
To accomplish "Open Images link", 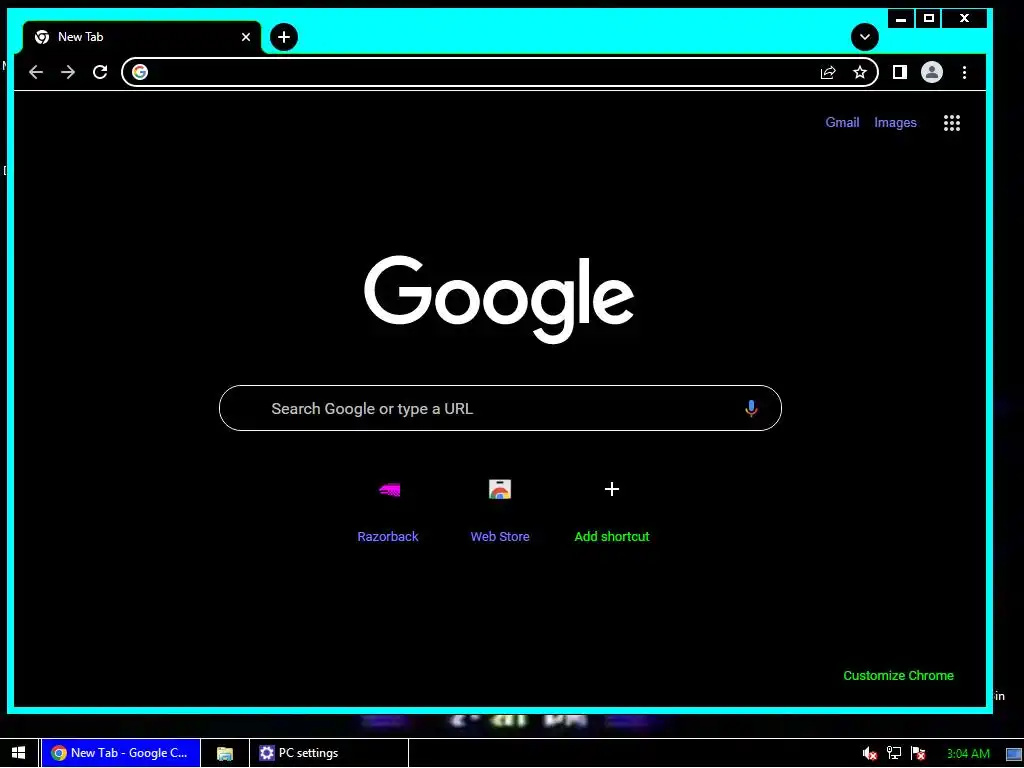I will pos(895,122).
